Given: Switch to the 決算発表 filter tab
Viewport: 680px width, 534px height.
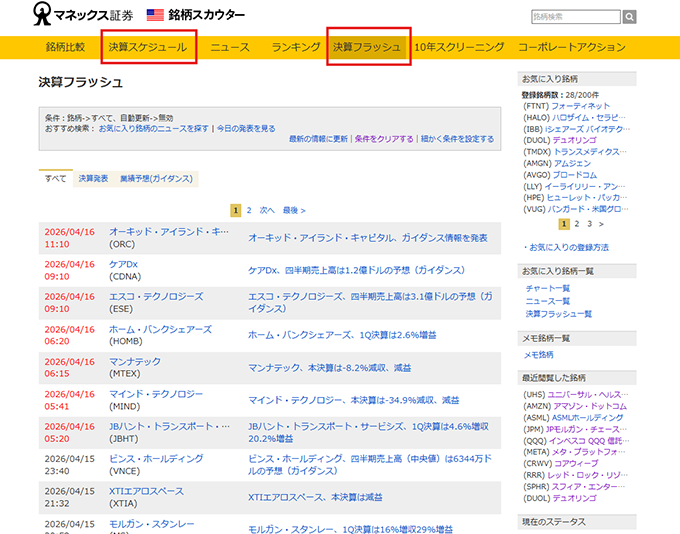Looking at the screenshot, I should 93,179.
